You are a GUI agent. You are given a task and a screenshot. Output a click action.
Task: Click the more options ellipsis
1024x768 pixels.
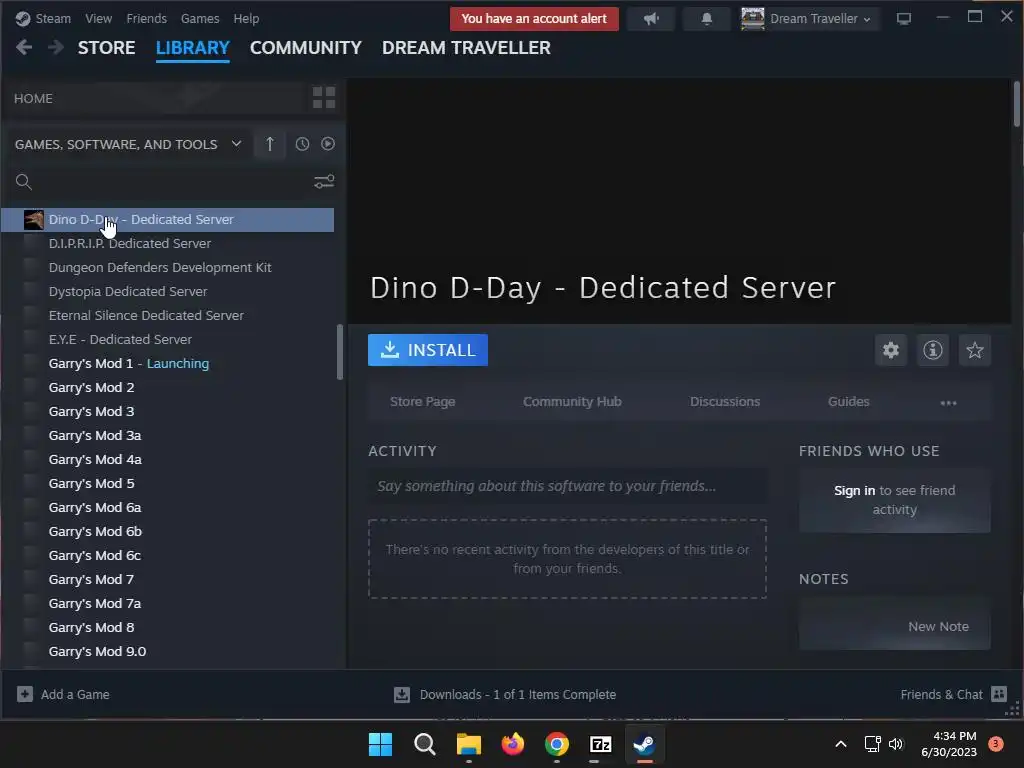[x=948, y=402]
